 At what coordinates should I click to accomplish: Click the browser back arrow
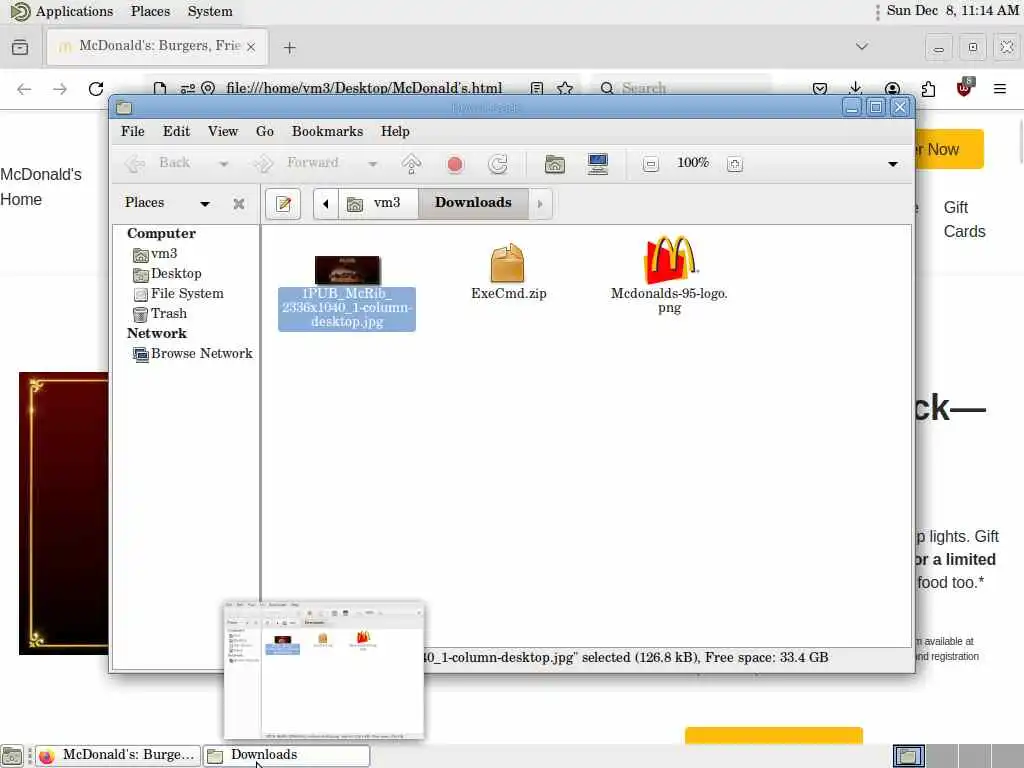pos(24,89)
